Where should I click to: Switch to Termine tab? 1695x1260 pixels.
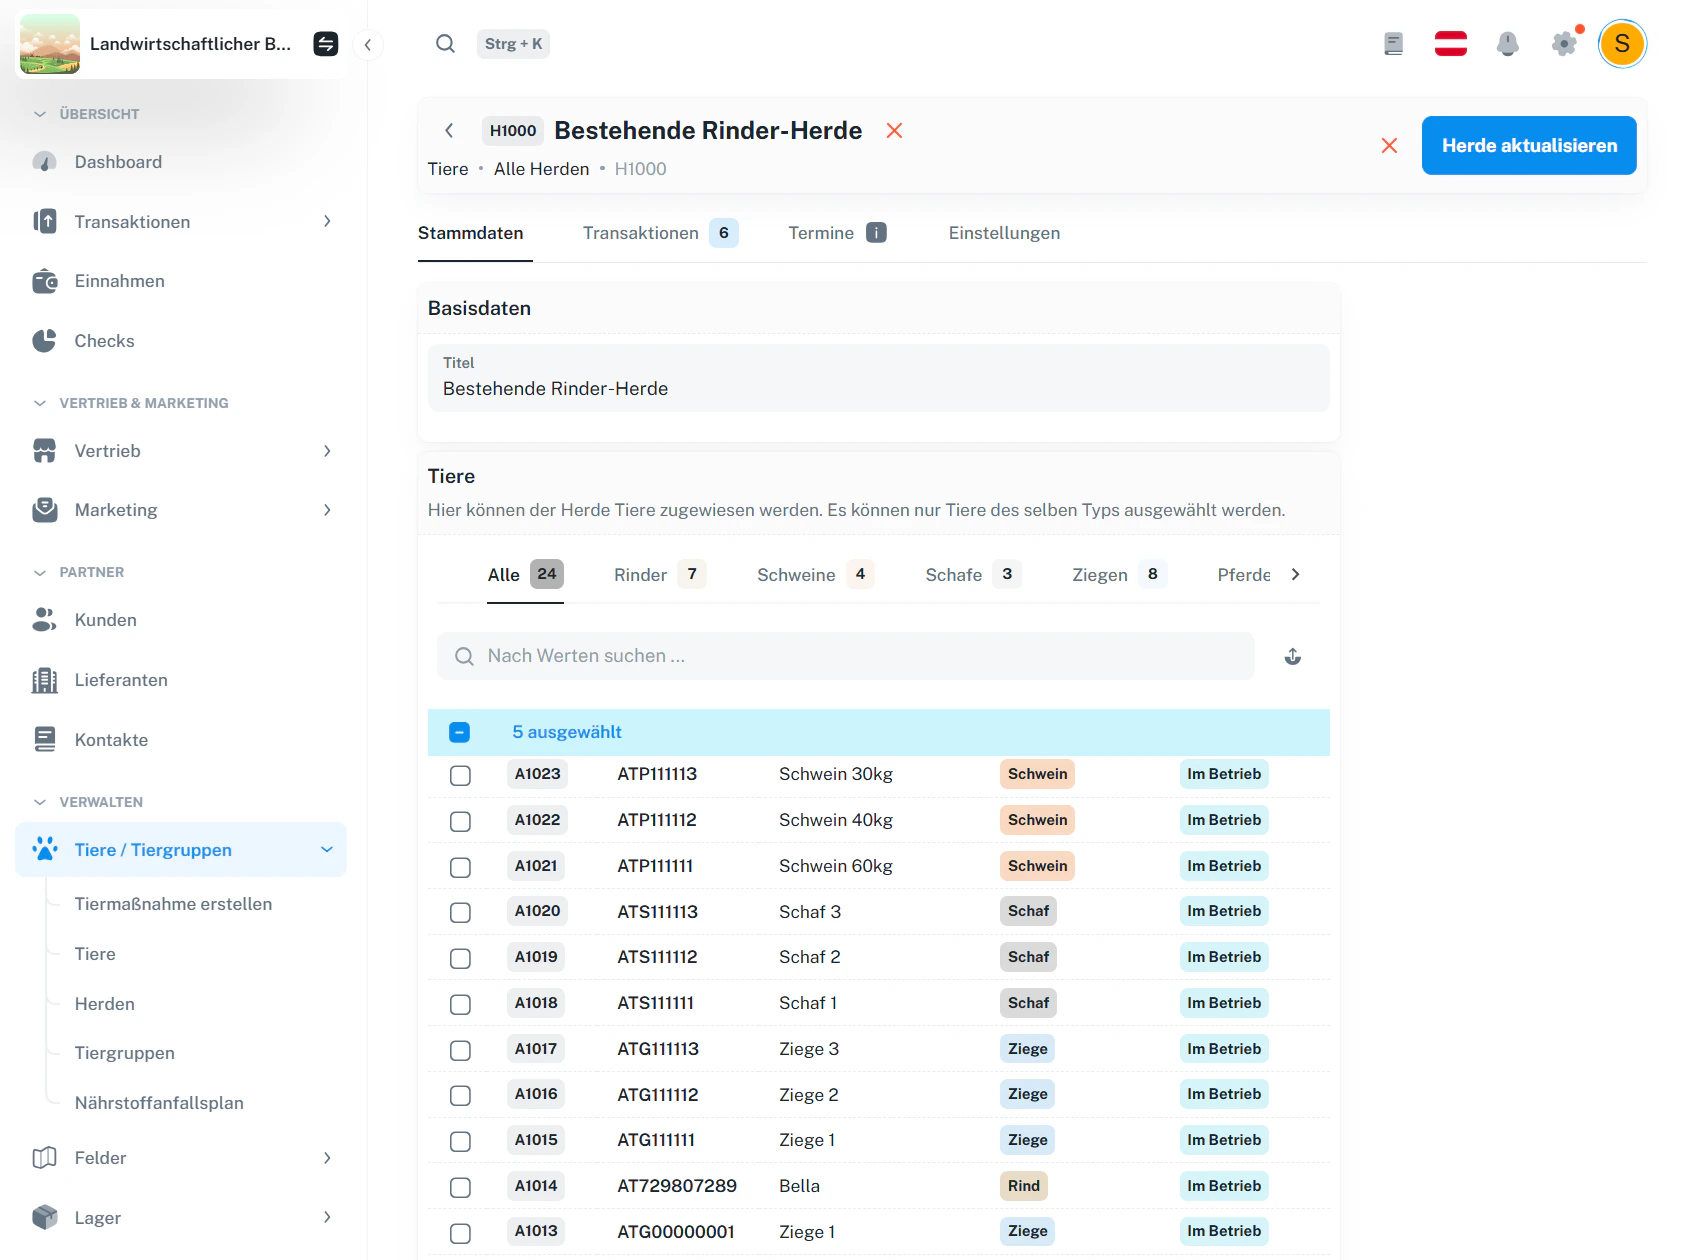coord(837,233)
